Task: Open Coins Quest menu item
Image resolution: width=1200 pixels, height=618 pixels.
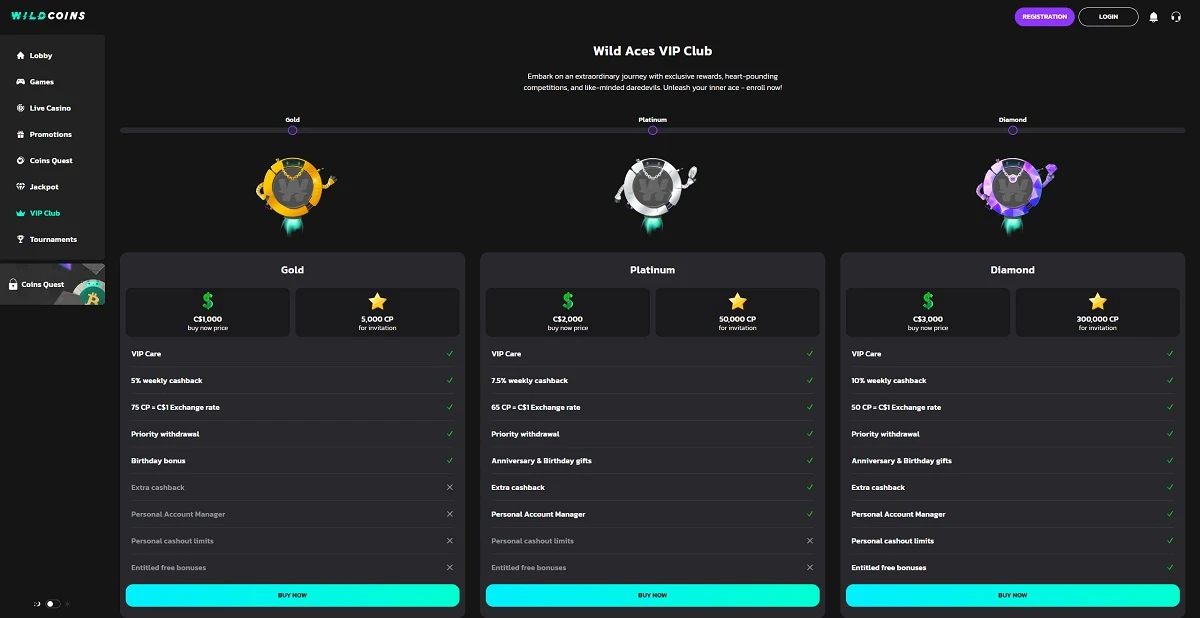Action: pyautogui.click(x=52, y=160)
